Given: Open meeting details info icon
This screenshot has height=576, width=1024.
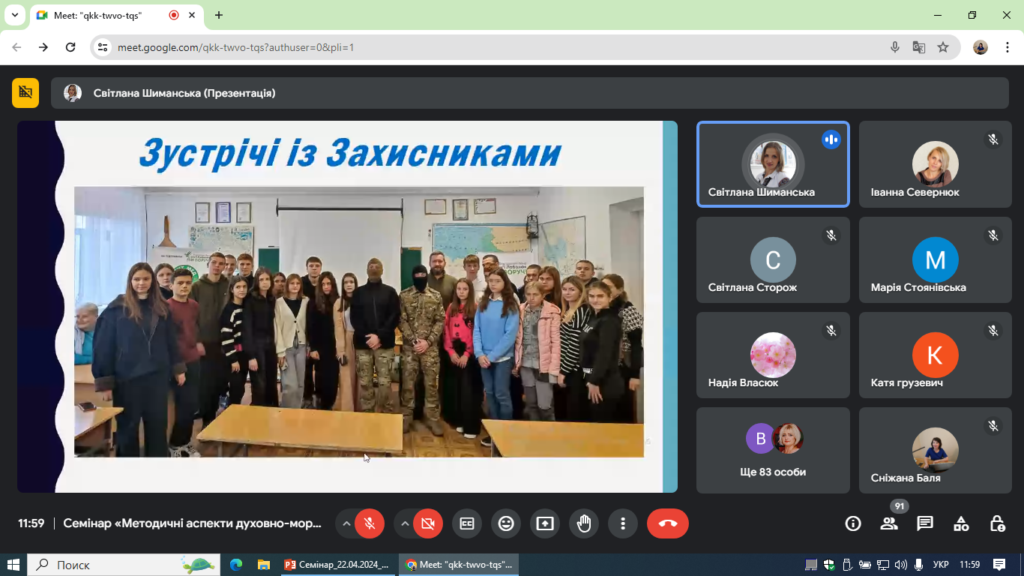Looking at the screenshot, I should tap(853, 524).
